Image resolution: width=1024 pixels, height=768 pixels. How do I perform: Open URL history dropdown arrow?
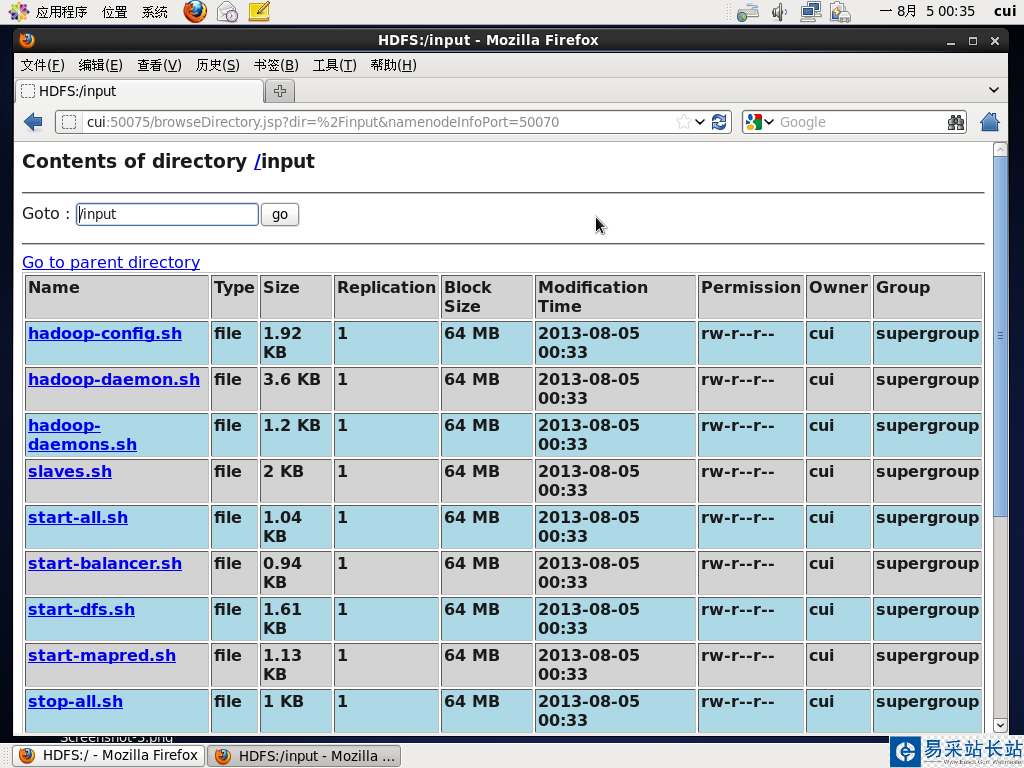[x=699, y=122]
